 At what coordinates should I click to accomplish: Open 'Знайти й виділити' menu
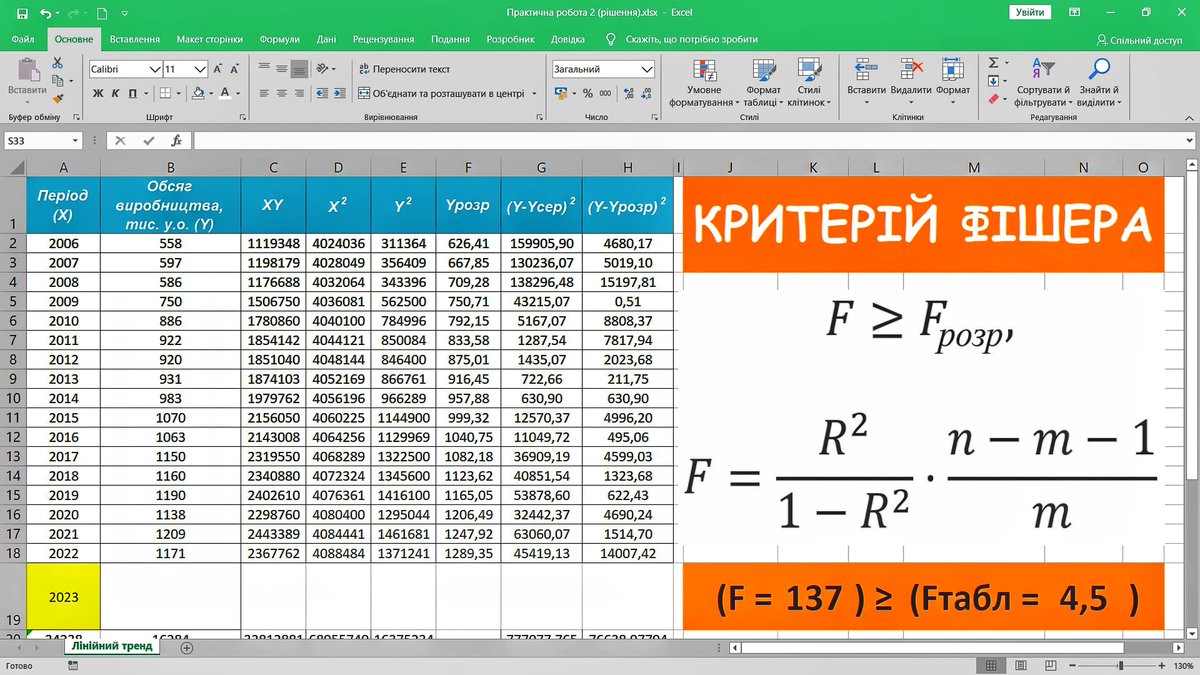[x=1098, y=81]
